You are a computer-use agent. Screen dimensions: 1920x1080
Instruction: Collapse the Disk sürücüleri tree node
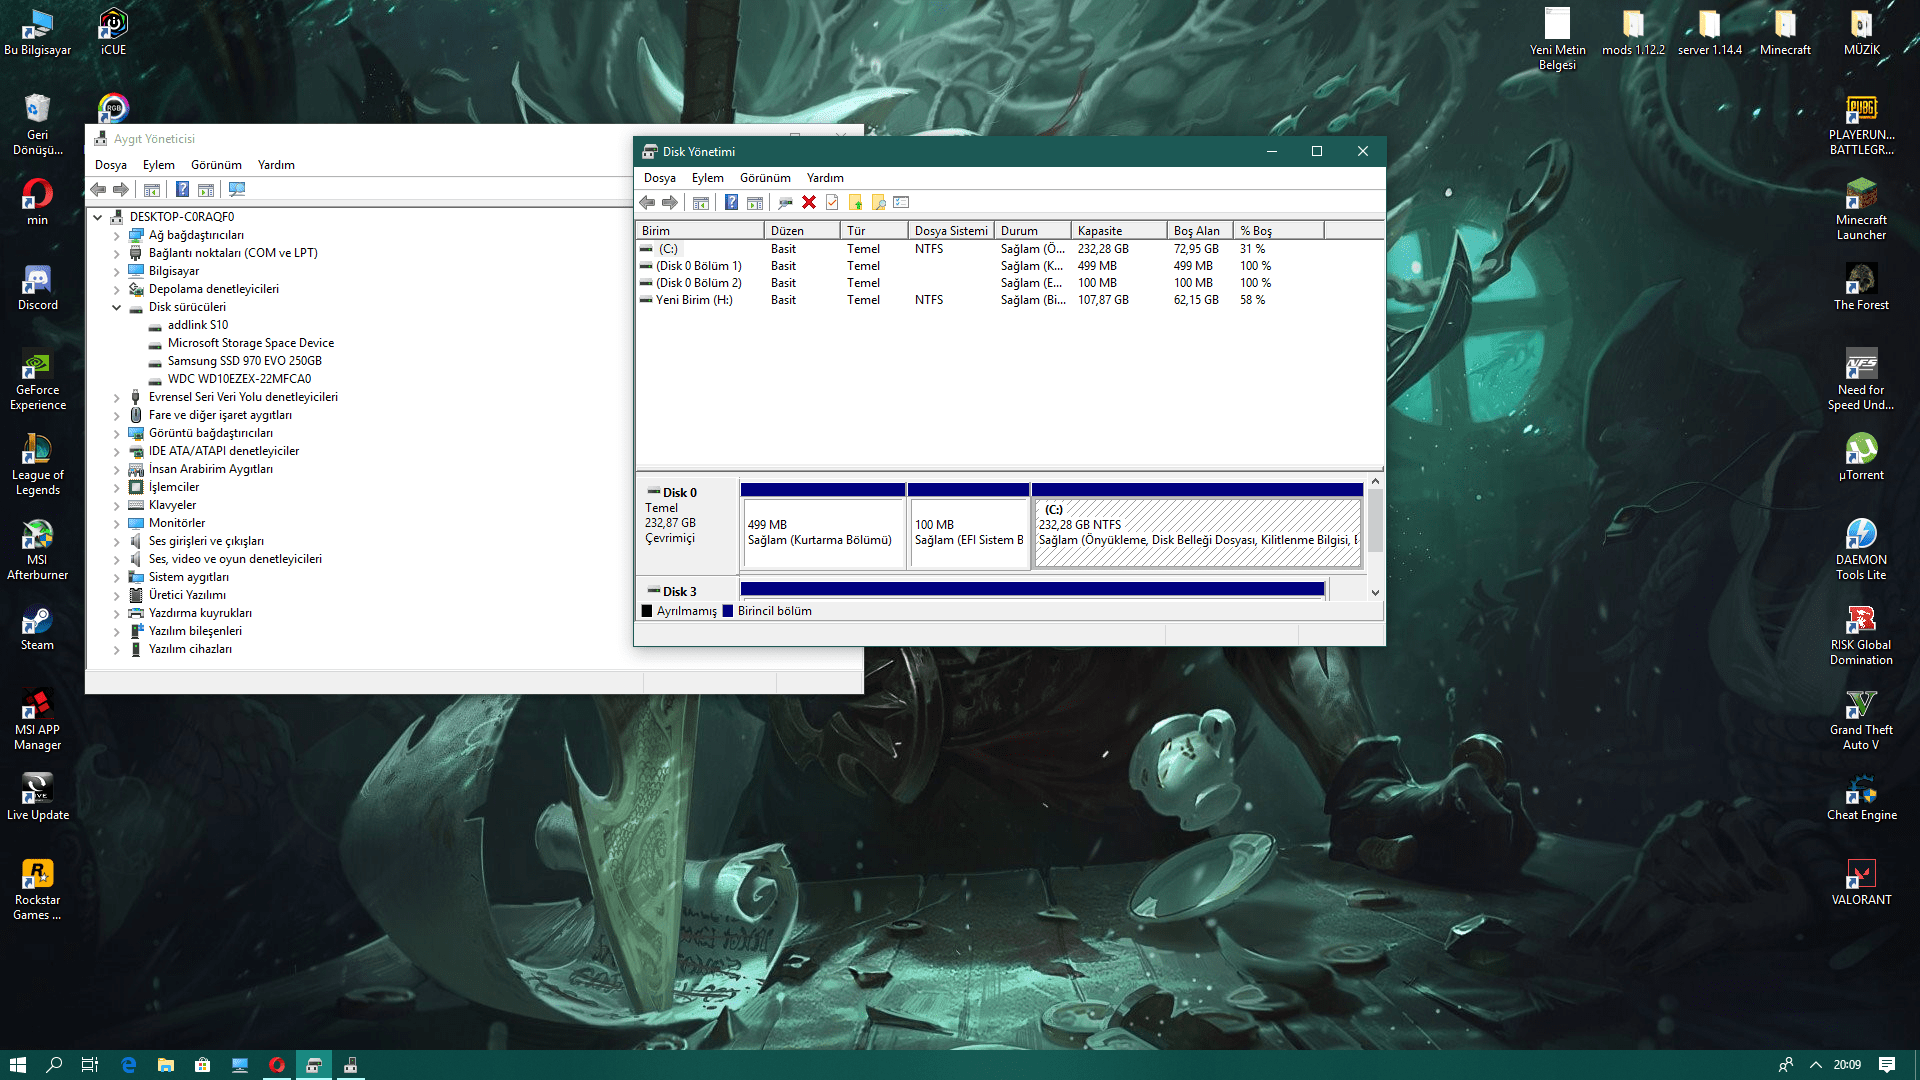click(x=117, y=307)
